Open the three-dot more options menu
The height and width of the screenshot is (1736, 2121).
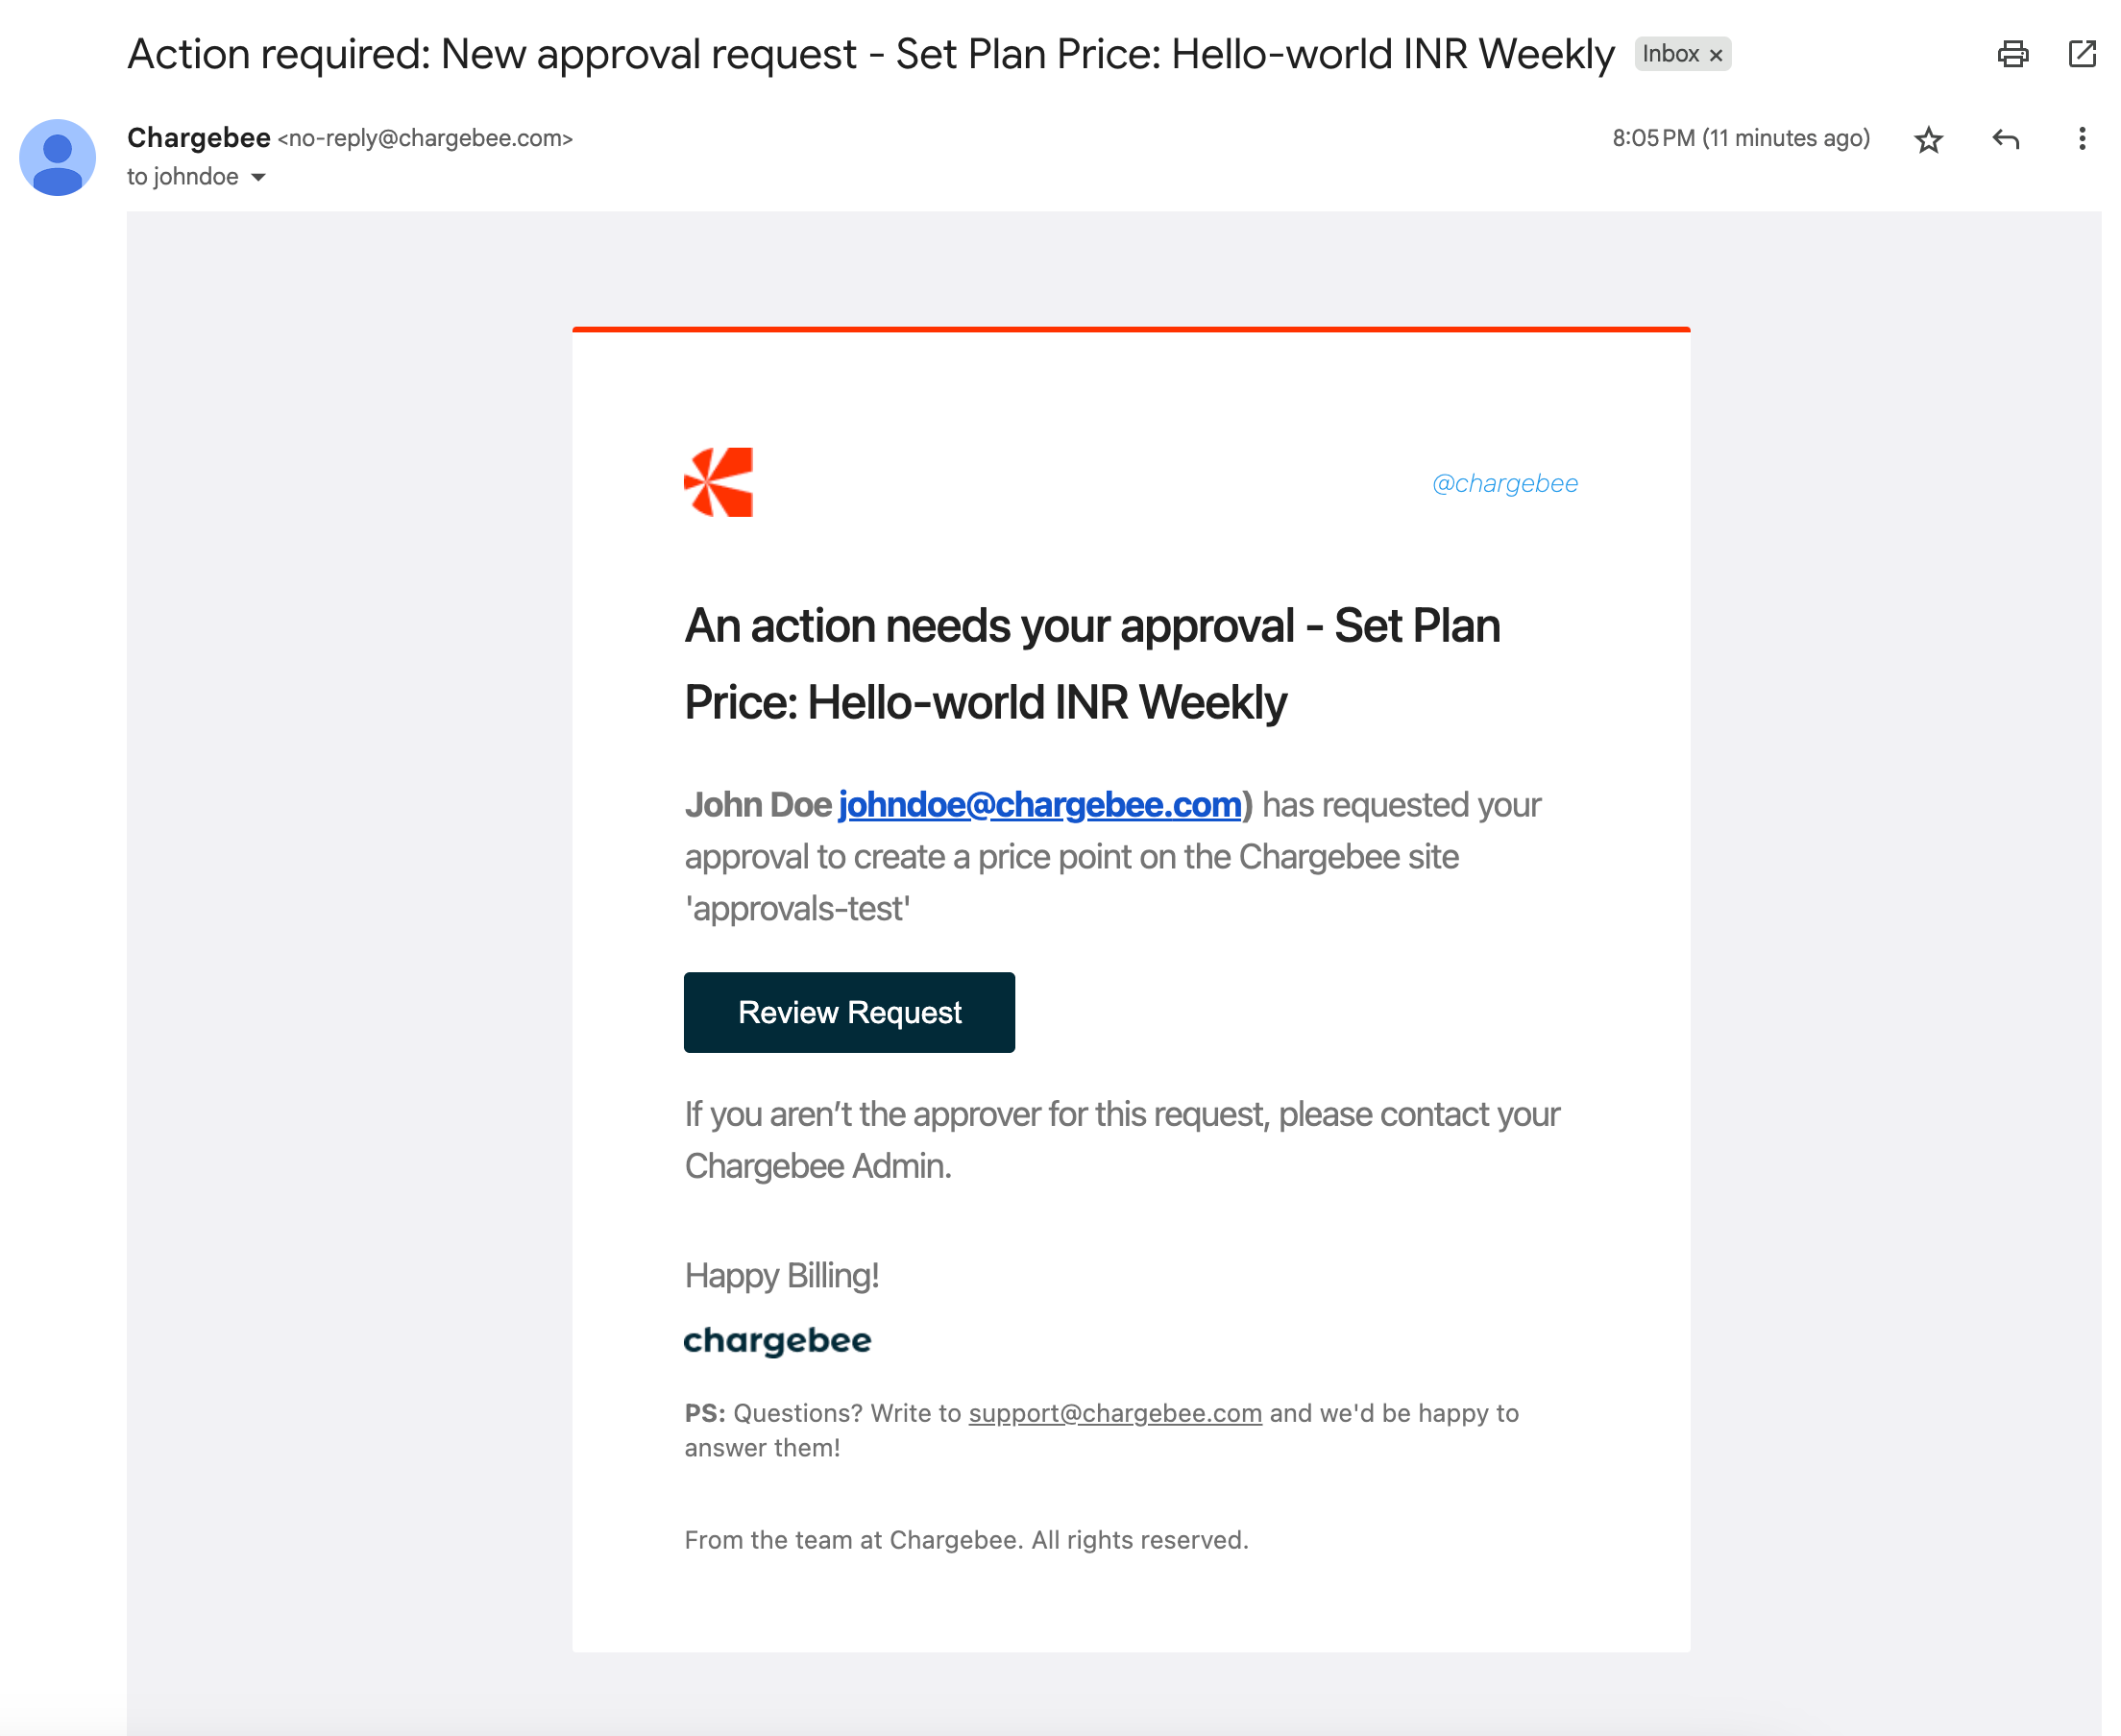2081,139
